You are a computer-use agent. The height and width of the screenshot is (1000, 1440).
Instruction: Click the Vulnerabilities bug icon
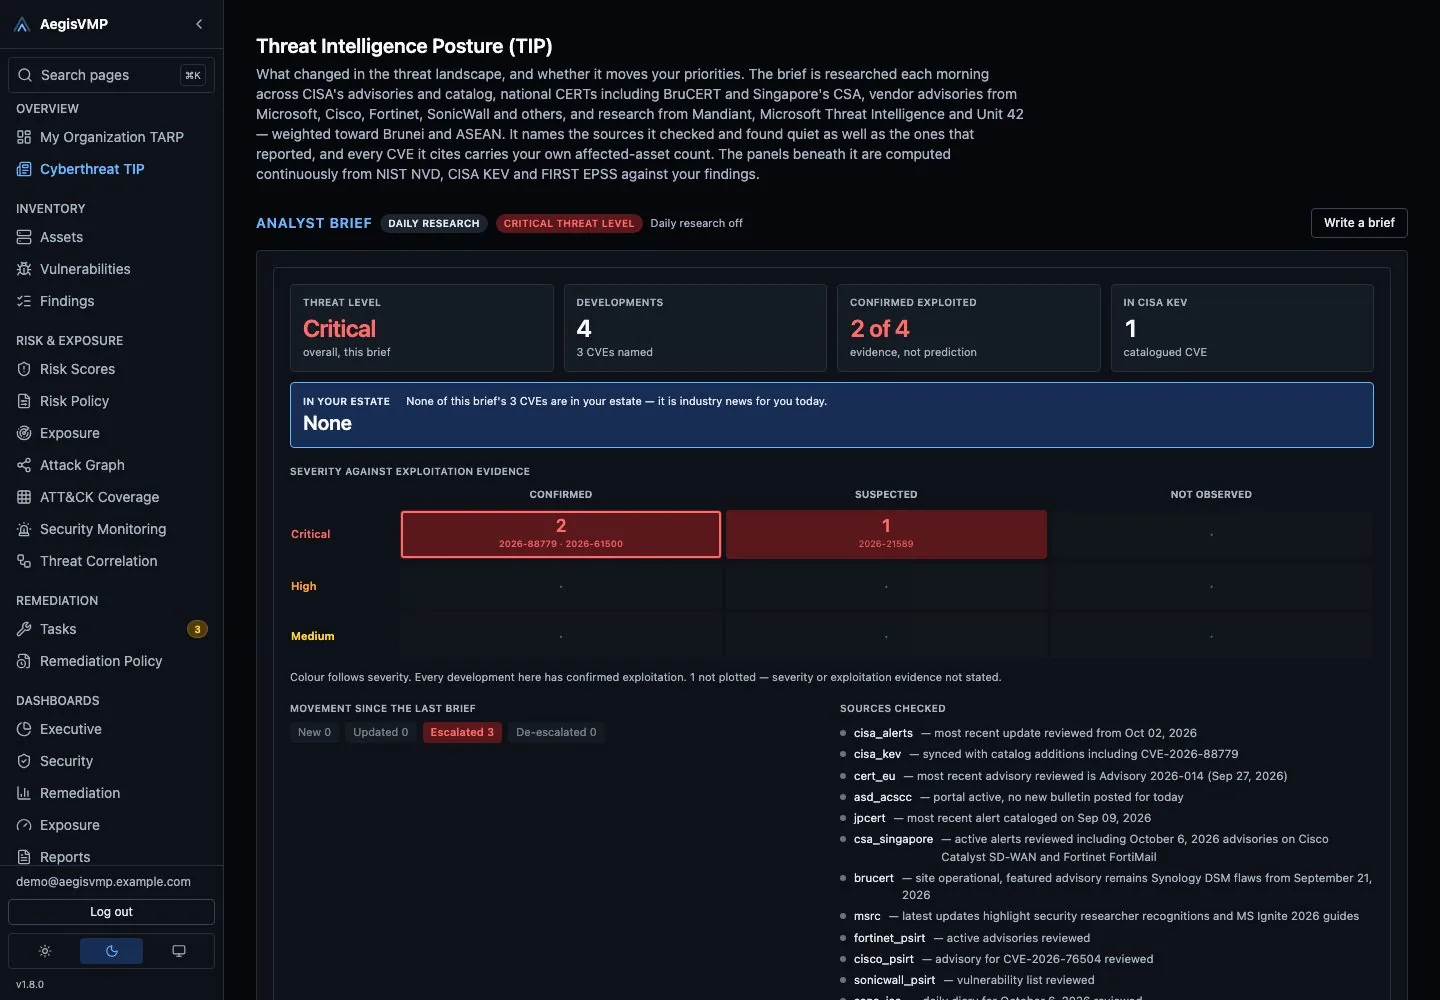tap(24, 269)
